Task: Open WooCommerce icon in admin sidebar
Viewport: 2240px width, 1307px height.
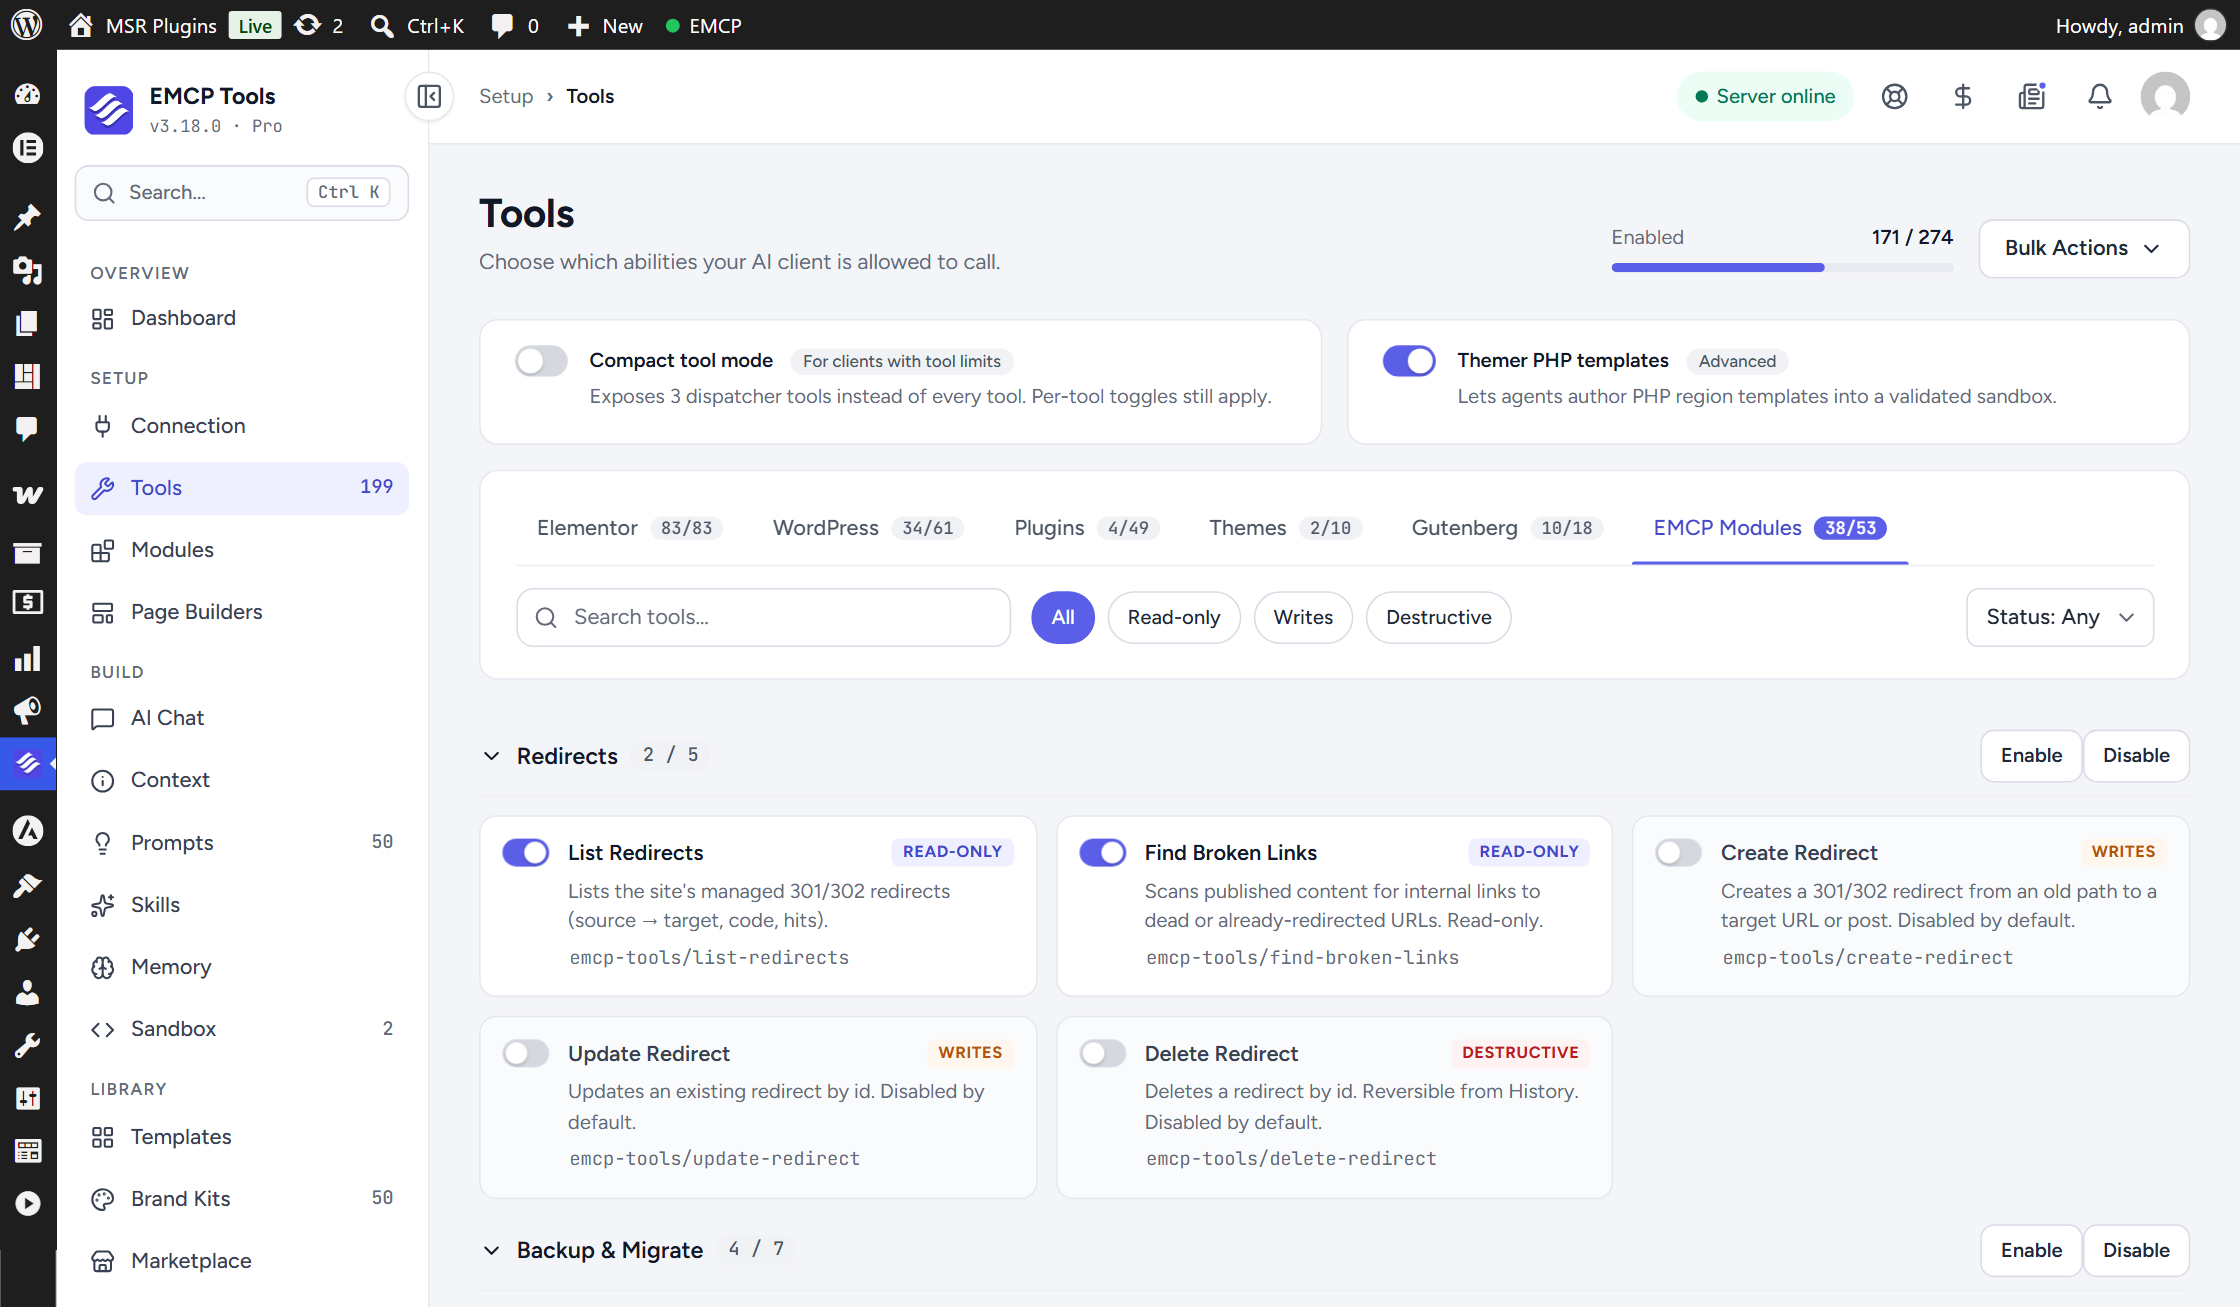Action: tap(28, 494)
